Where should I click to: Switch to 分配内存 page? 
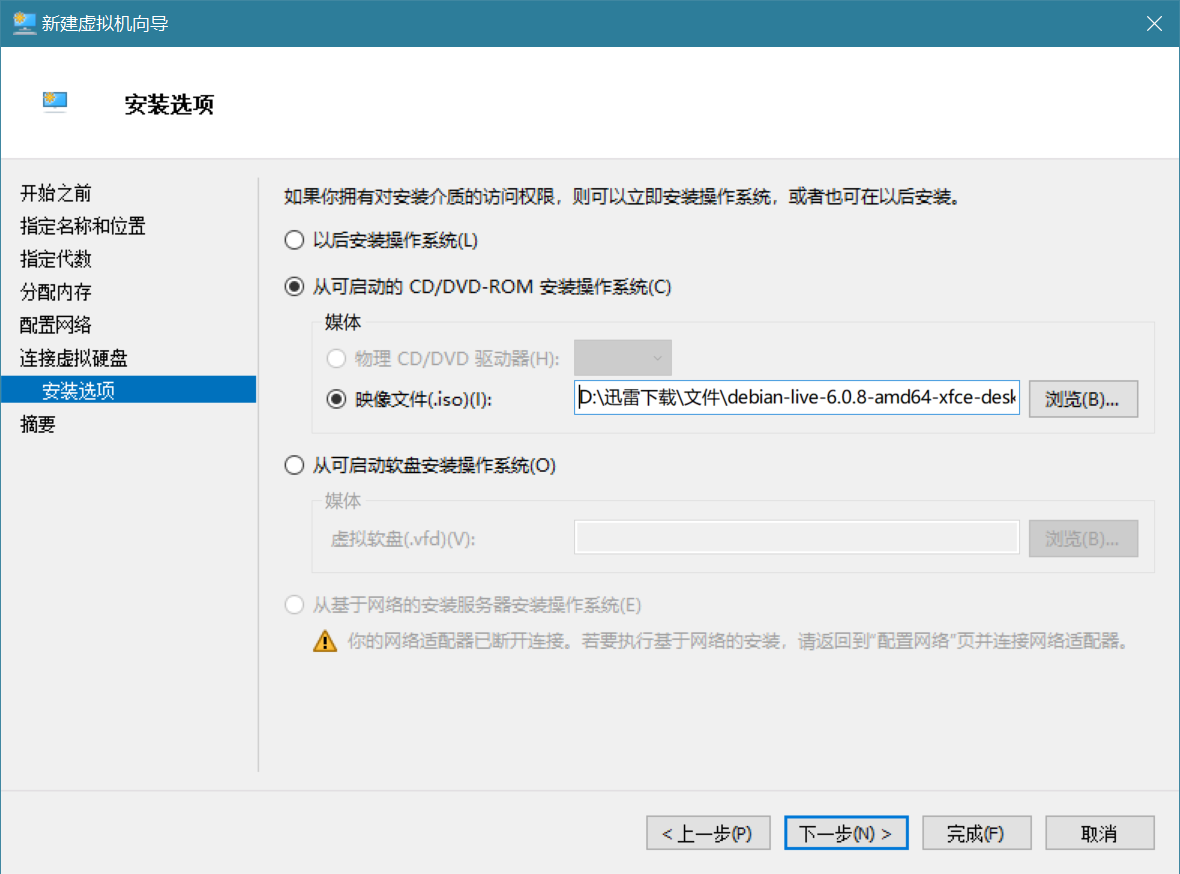coord(56,292)
